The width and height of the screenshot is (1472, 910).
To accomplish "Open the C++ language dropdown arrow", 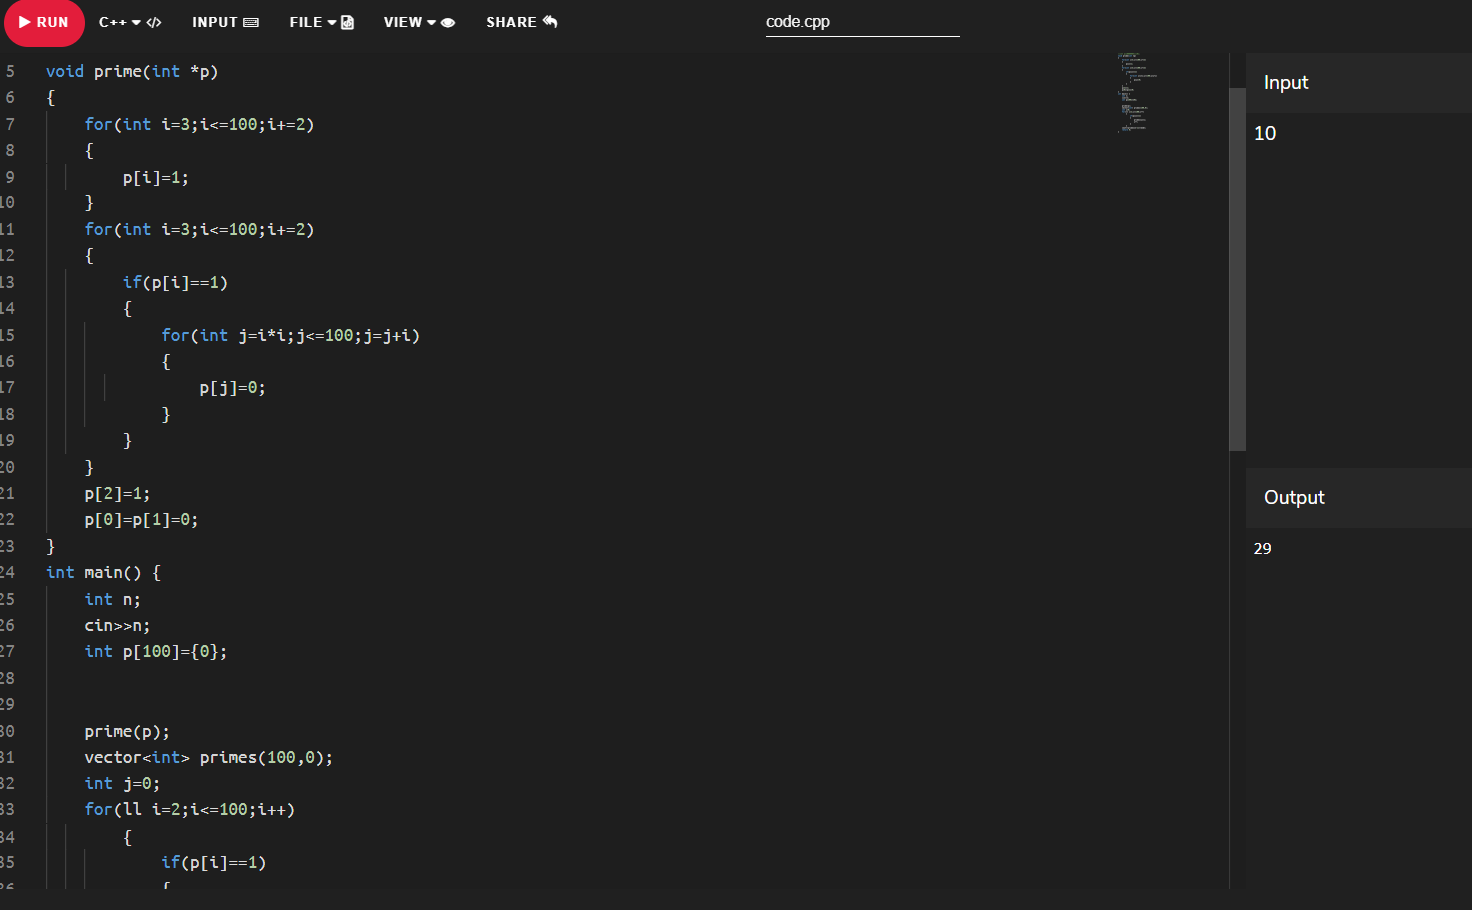I will coord(136,22).
